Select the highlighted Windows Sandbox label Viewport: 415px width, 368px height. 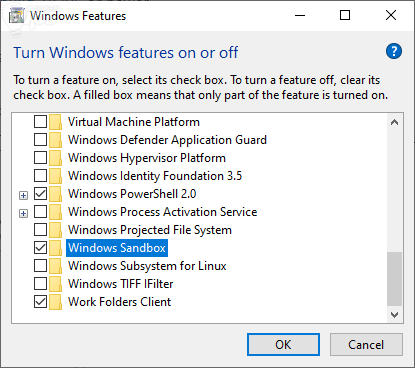pos(117,248)
